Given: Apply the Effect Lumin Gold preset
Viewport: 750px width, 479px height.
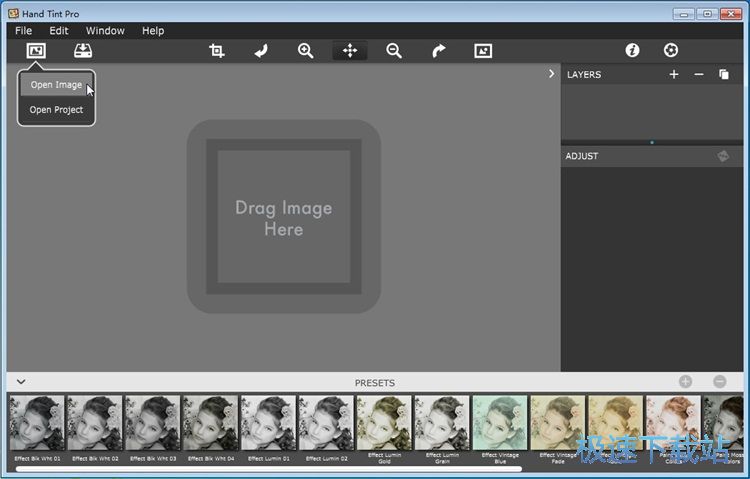Looking at the screenshot, I should pyautogui.click(x=384, y=422).
